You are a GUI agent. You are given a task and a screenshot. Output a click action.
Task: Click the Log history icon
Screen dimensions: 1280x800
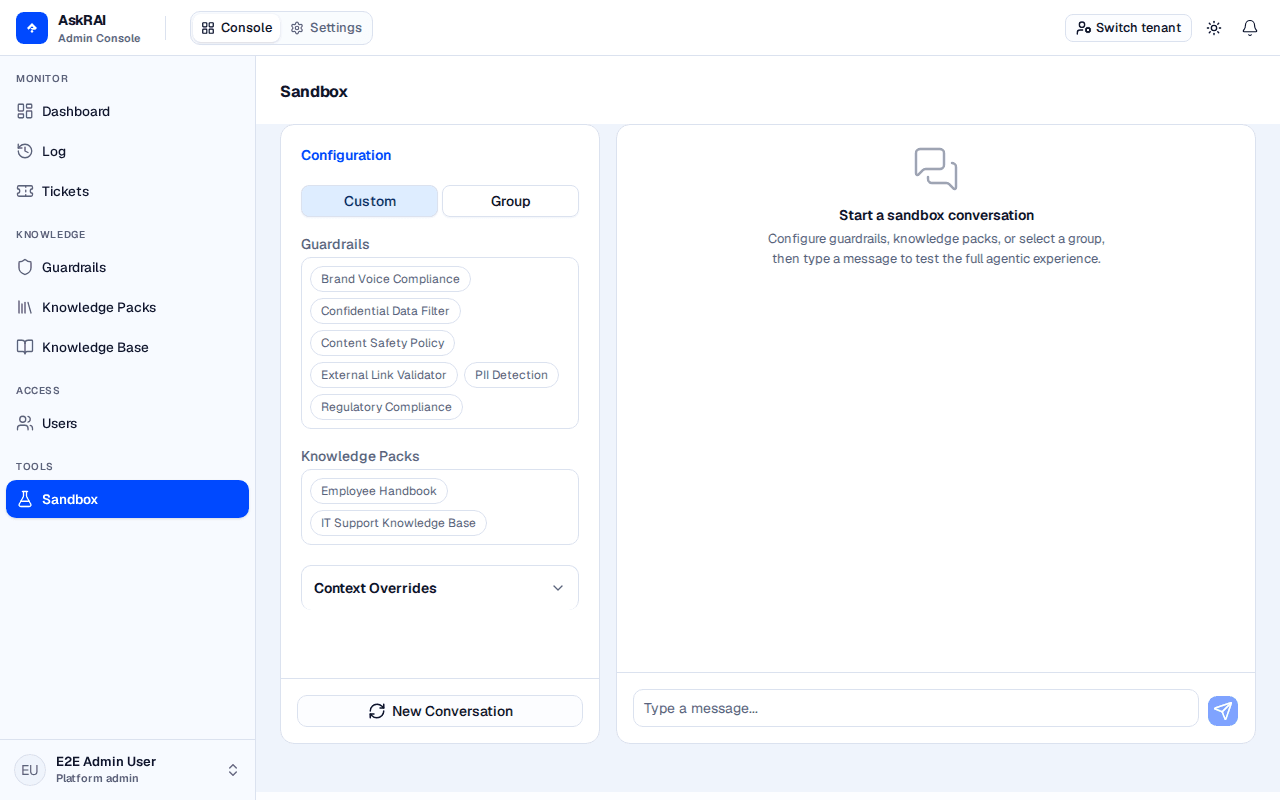25,151
